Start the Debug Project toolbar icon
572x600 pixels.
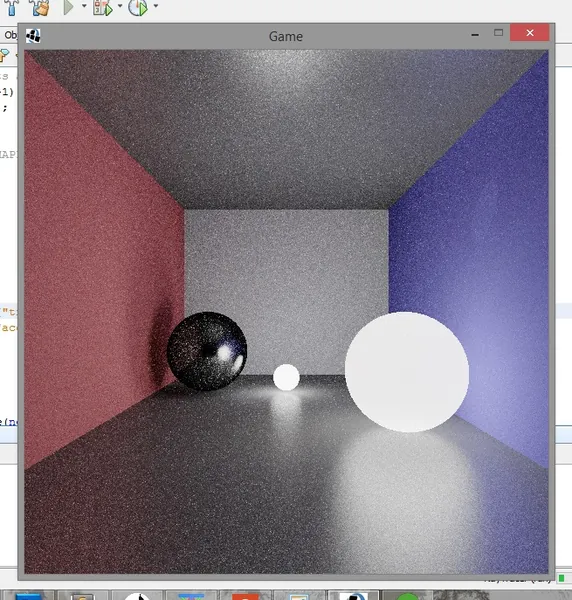click(103, 7)
